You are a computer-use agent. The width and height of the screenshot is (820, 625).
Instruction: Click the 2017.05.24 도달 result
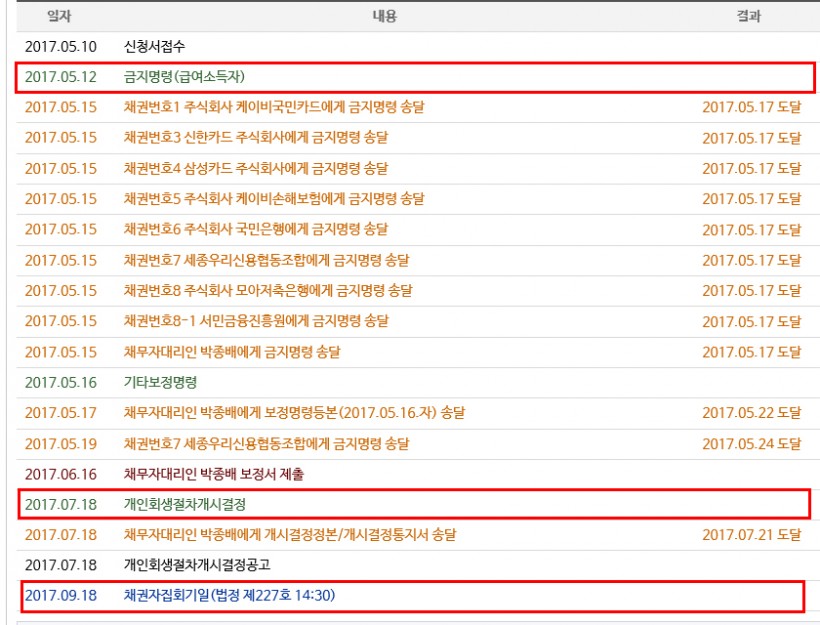coord(751,444)
